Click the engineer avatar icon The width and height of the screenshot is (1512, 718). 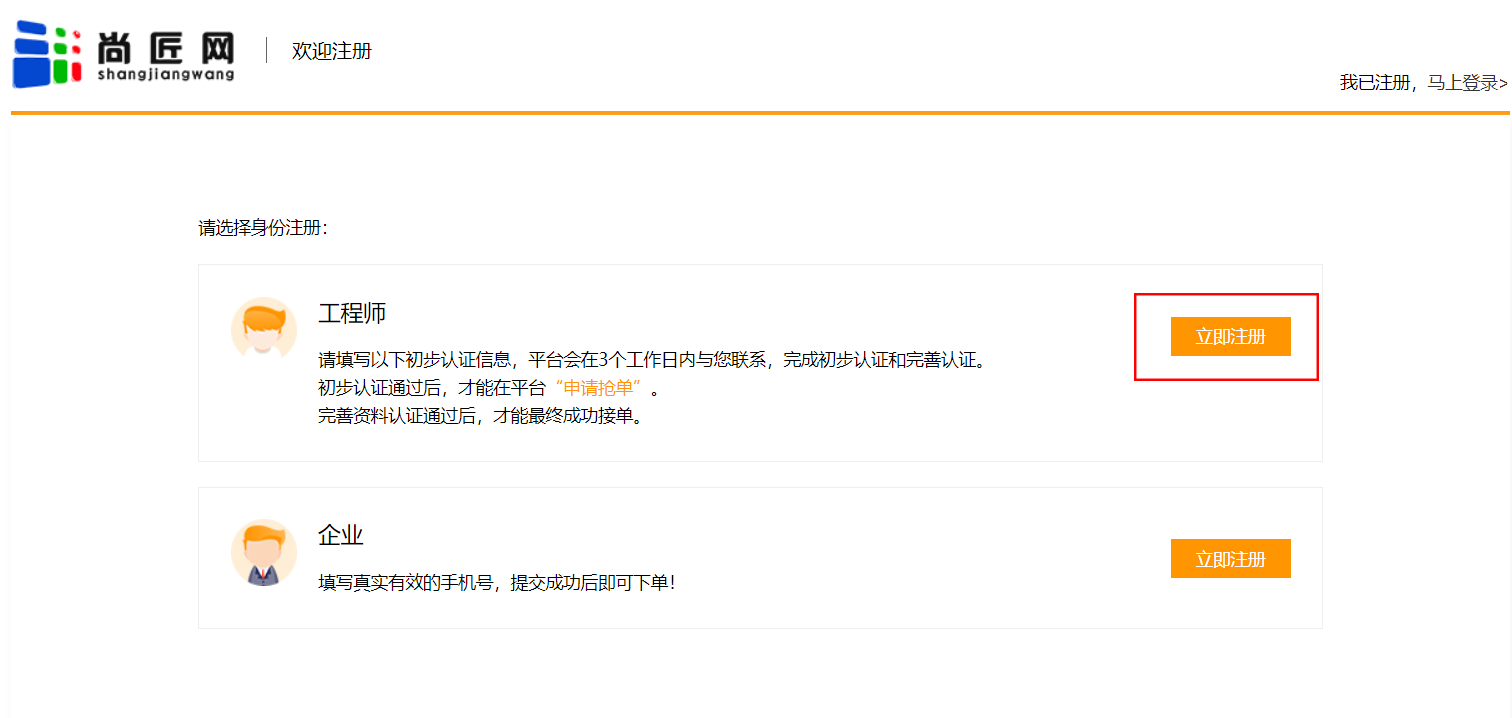[x=264, y=327]
